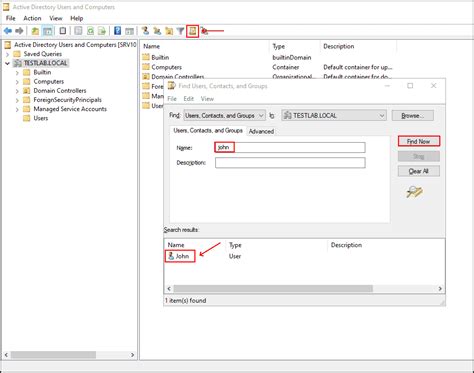Click the Description input field

click(x=290, y=163)
